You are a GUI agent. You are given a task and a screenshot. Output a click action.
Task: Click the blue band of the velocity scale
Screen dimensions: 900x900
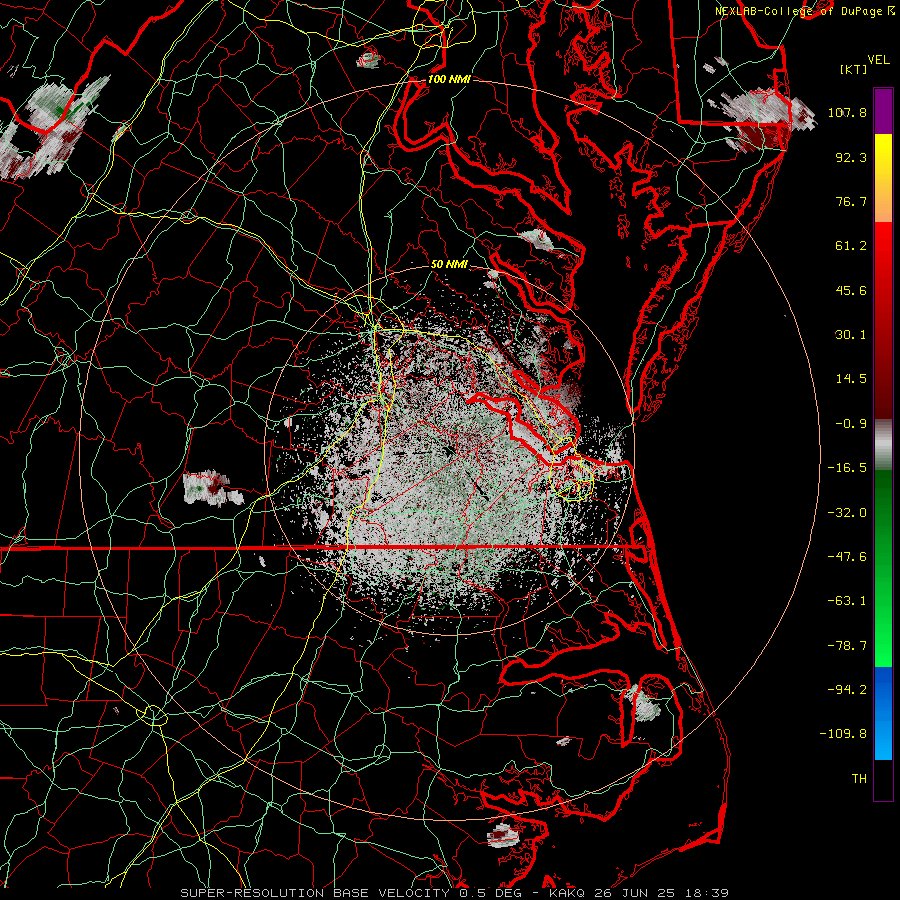(x=883, y=713)
